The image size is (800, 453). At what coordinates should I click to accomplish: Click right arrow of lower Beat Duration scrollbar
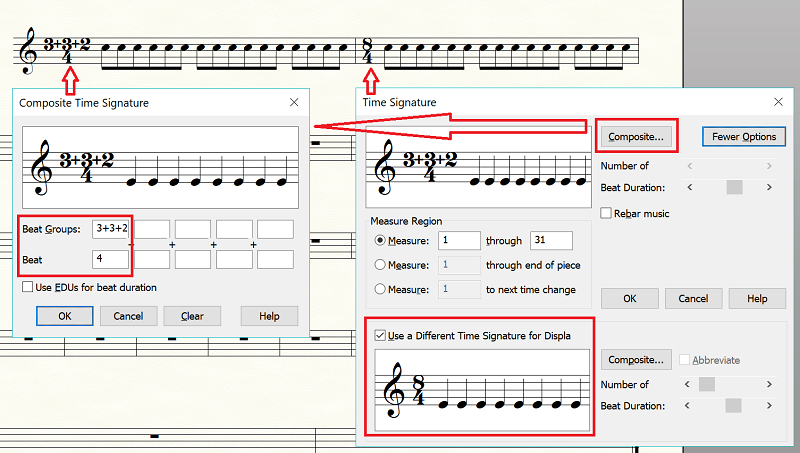tap(769, 406)
